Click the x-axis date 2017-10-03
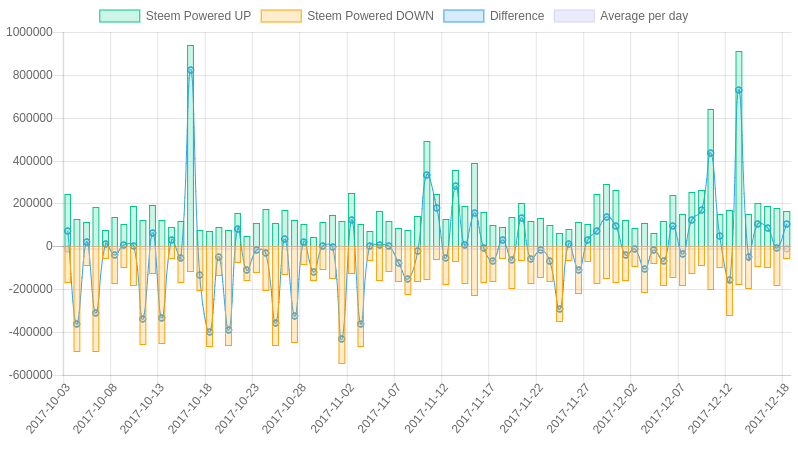The width and height of the screenshot is (798, 450). [x=48, y=409]
